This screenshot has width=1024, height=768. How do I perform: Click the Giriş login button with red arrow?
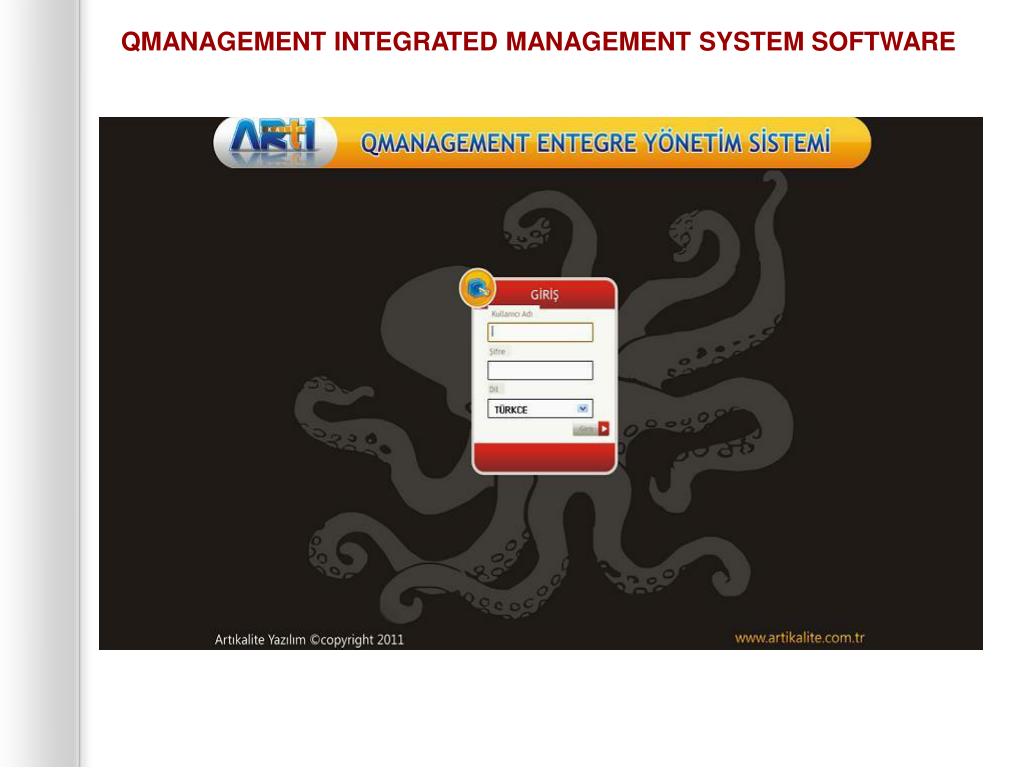pos(591,428)
